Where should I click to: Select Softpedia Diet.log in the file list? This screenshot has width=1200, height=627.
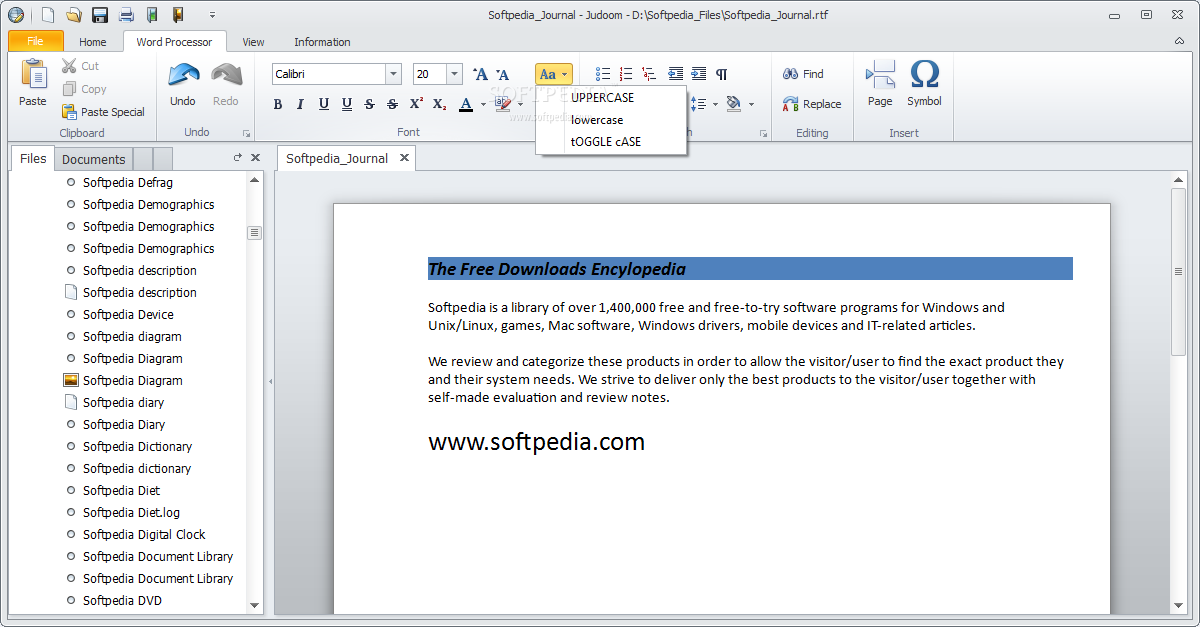tap(131, 513)
